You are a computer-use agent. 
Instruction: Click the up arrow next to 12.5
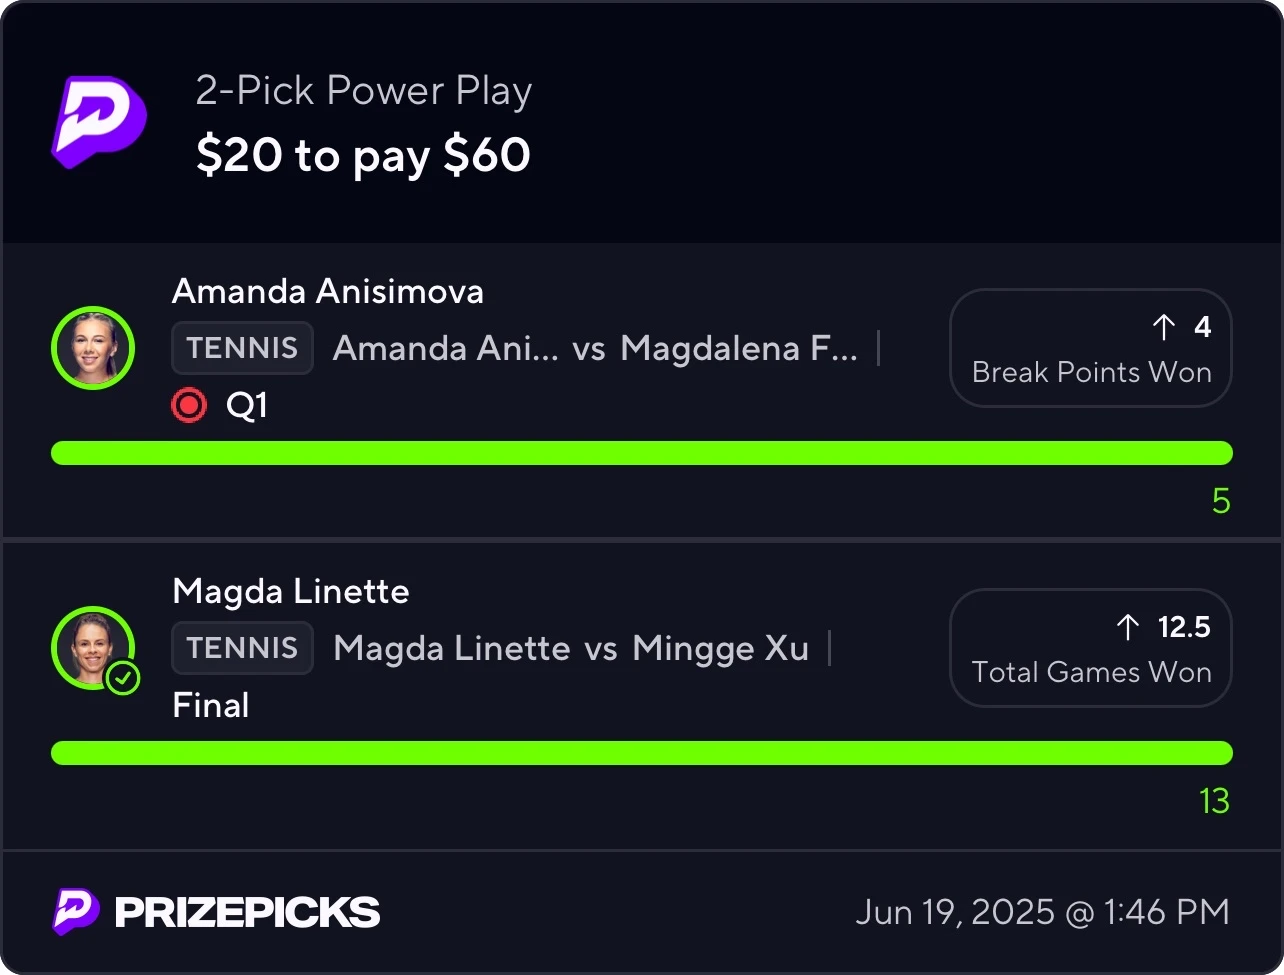1128,627
